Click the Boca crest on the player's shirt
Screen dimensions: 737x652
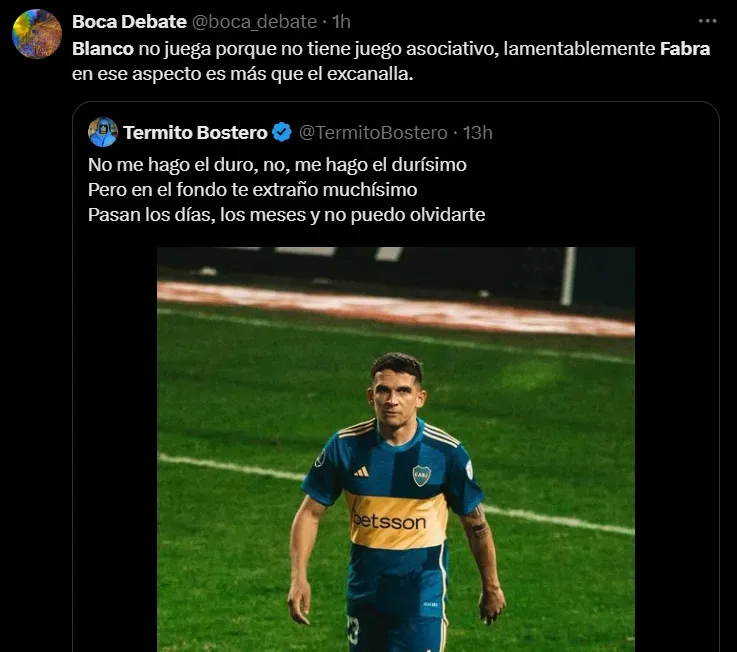(x=421, y=475)
